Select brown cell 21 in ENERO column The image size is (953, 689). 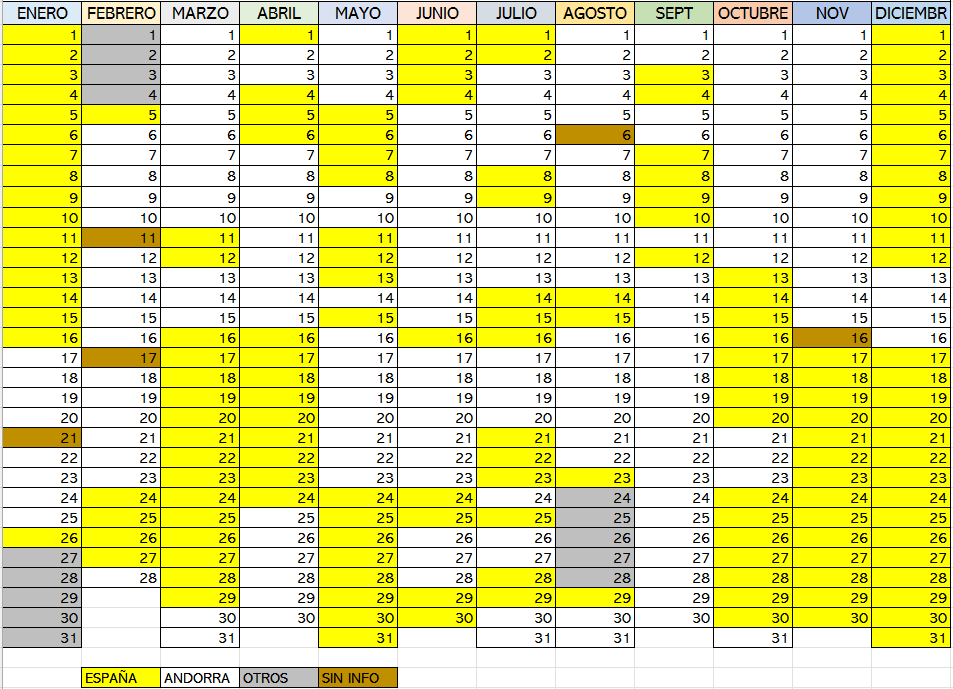(x=42, y=437)
